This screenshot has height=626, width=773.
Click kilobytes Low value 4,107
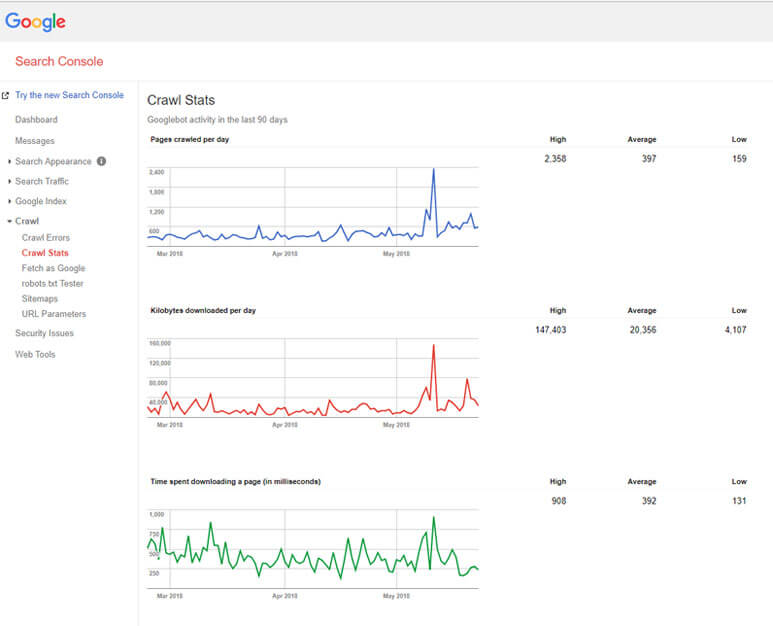736,330
